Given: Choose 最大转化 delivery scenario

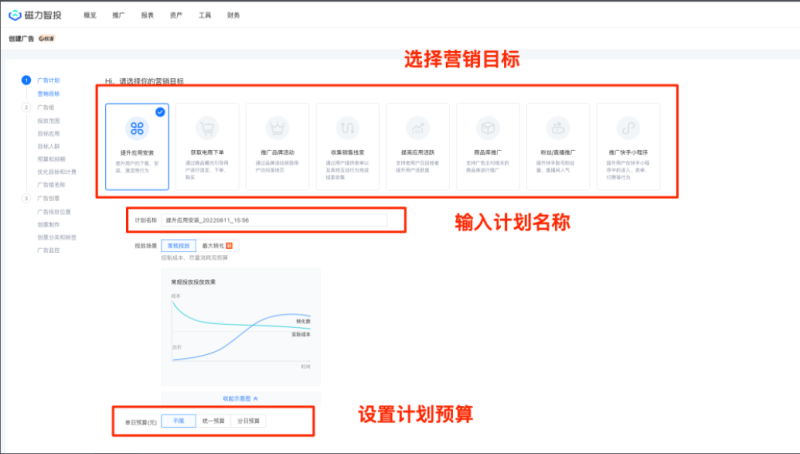Looking at the screenshot, I should click(217, 246).
